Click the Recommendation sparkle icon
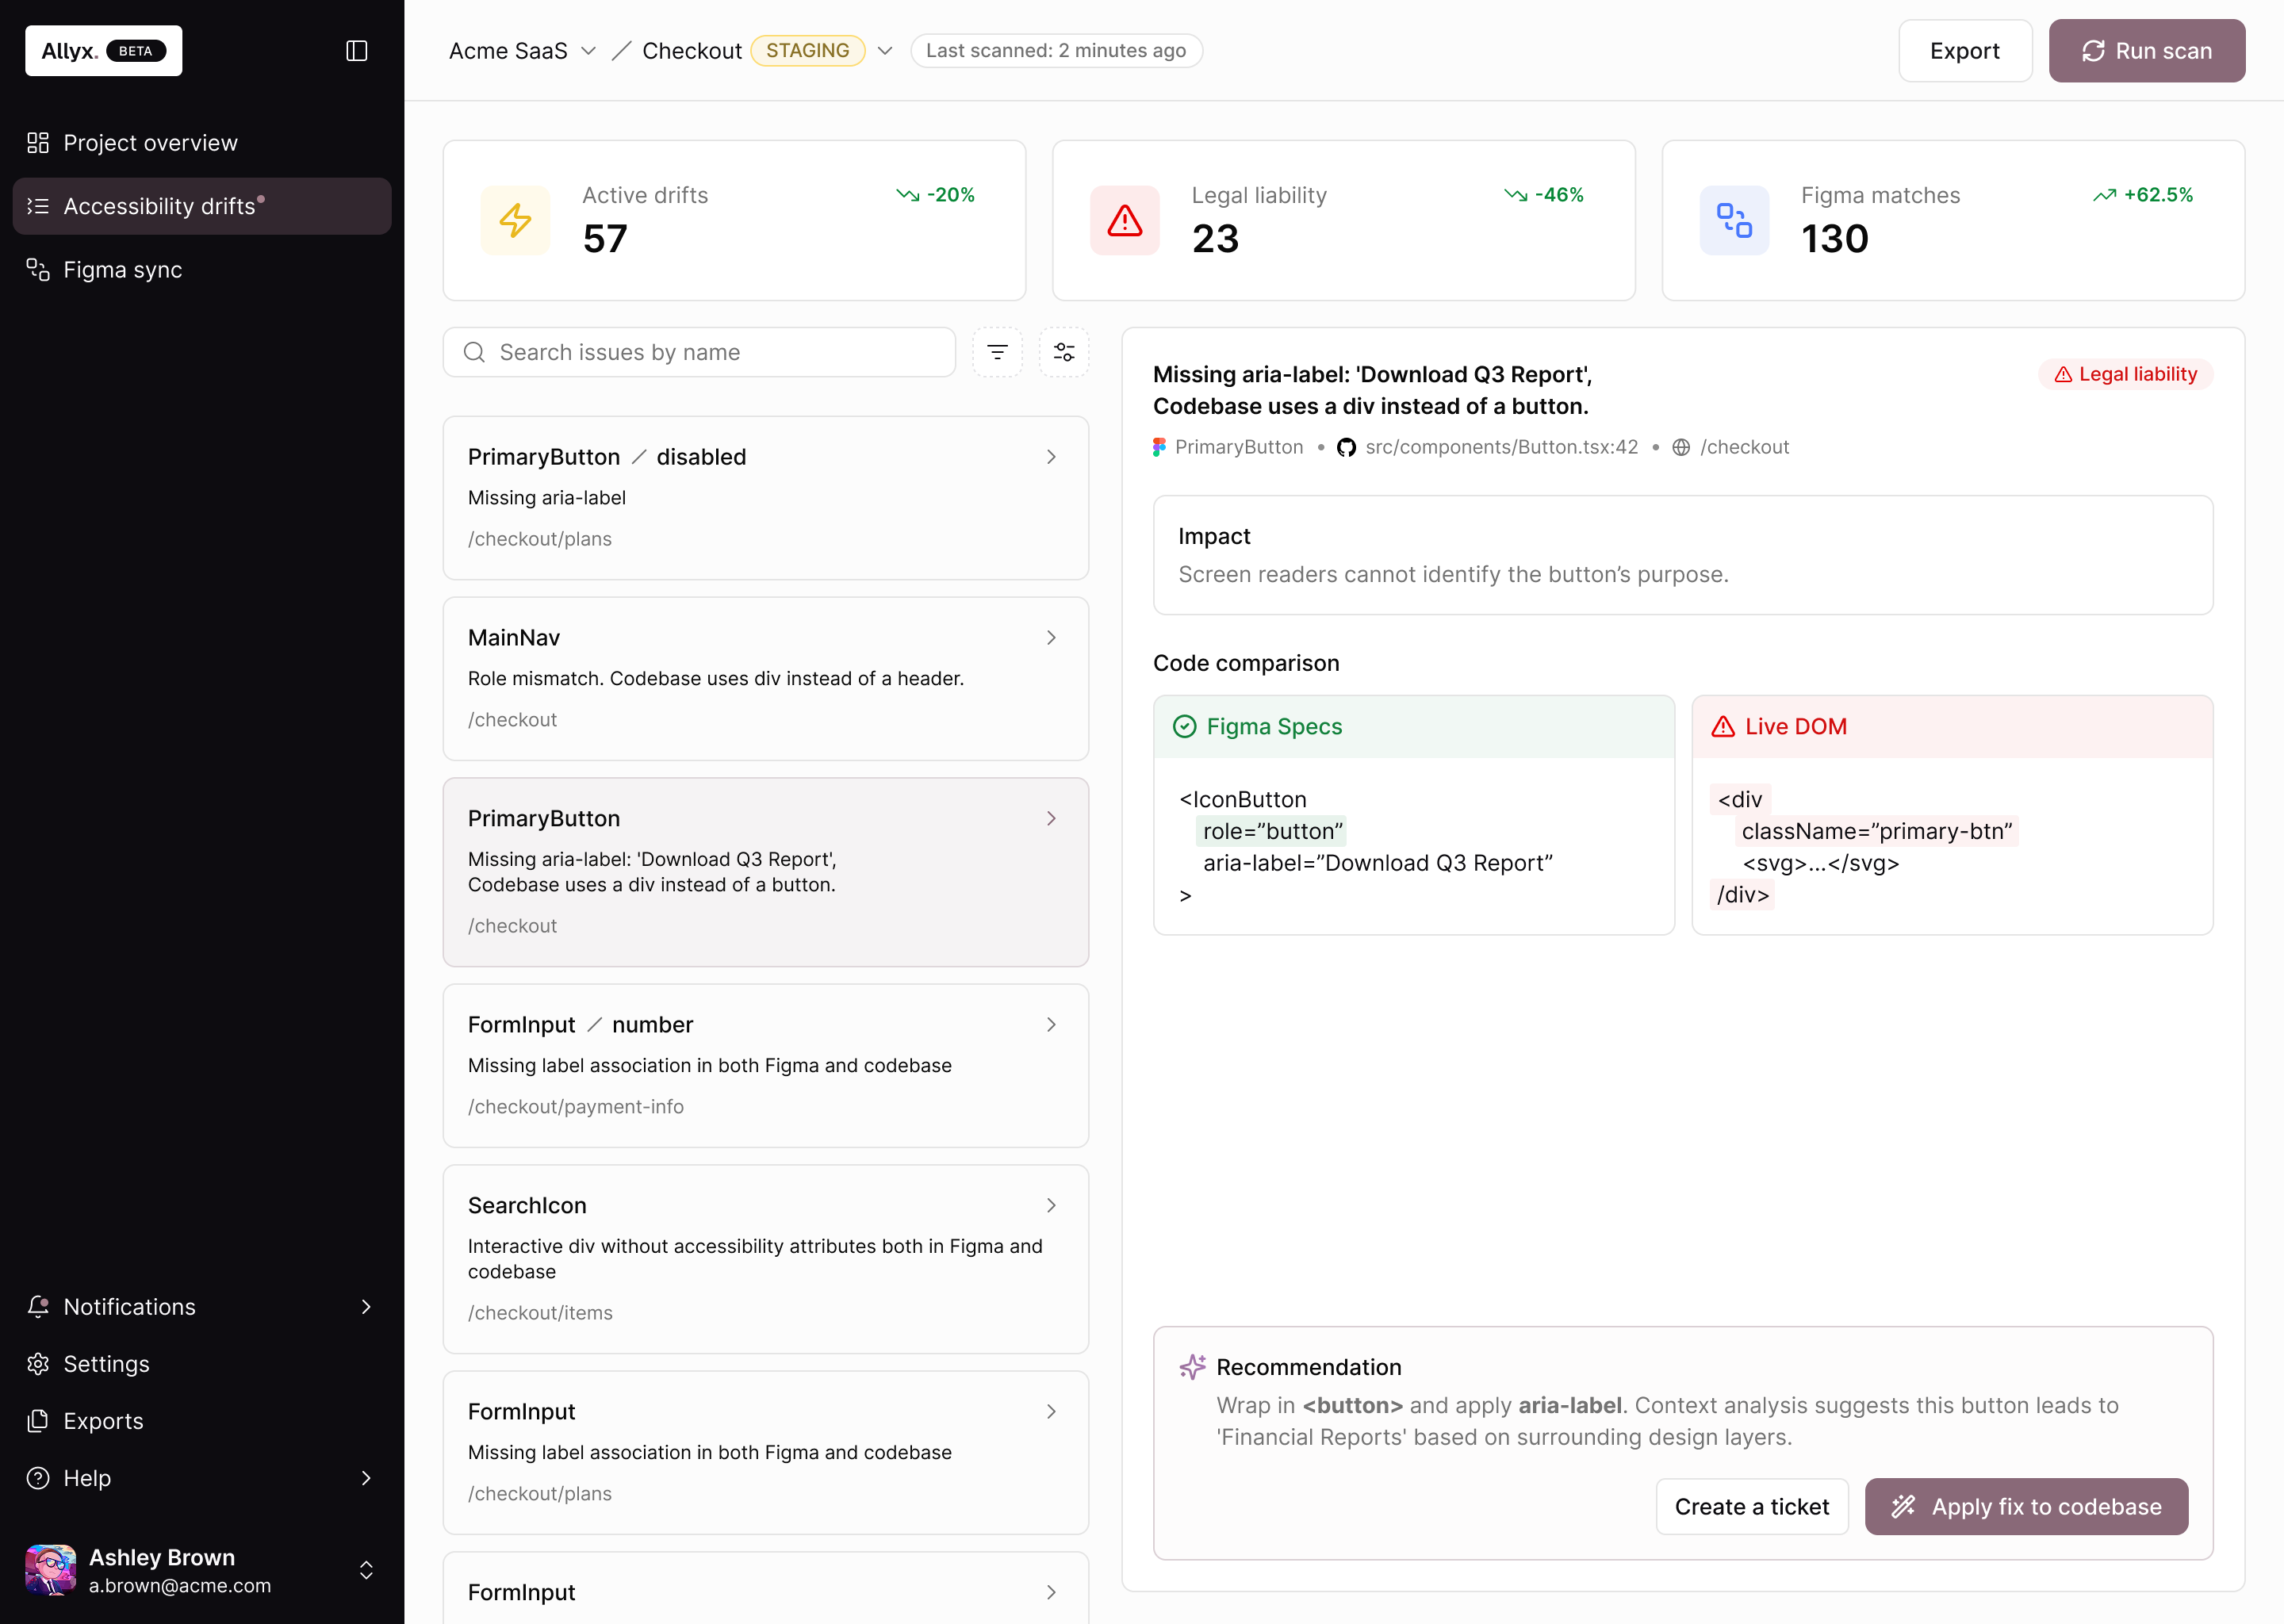 [x=1193, y=1367]
